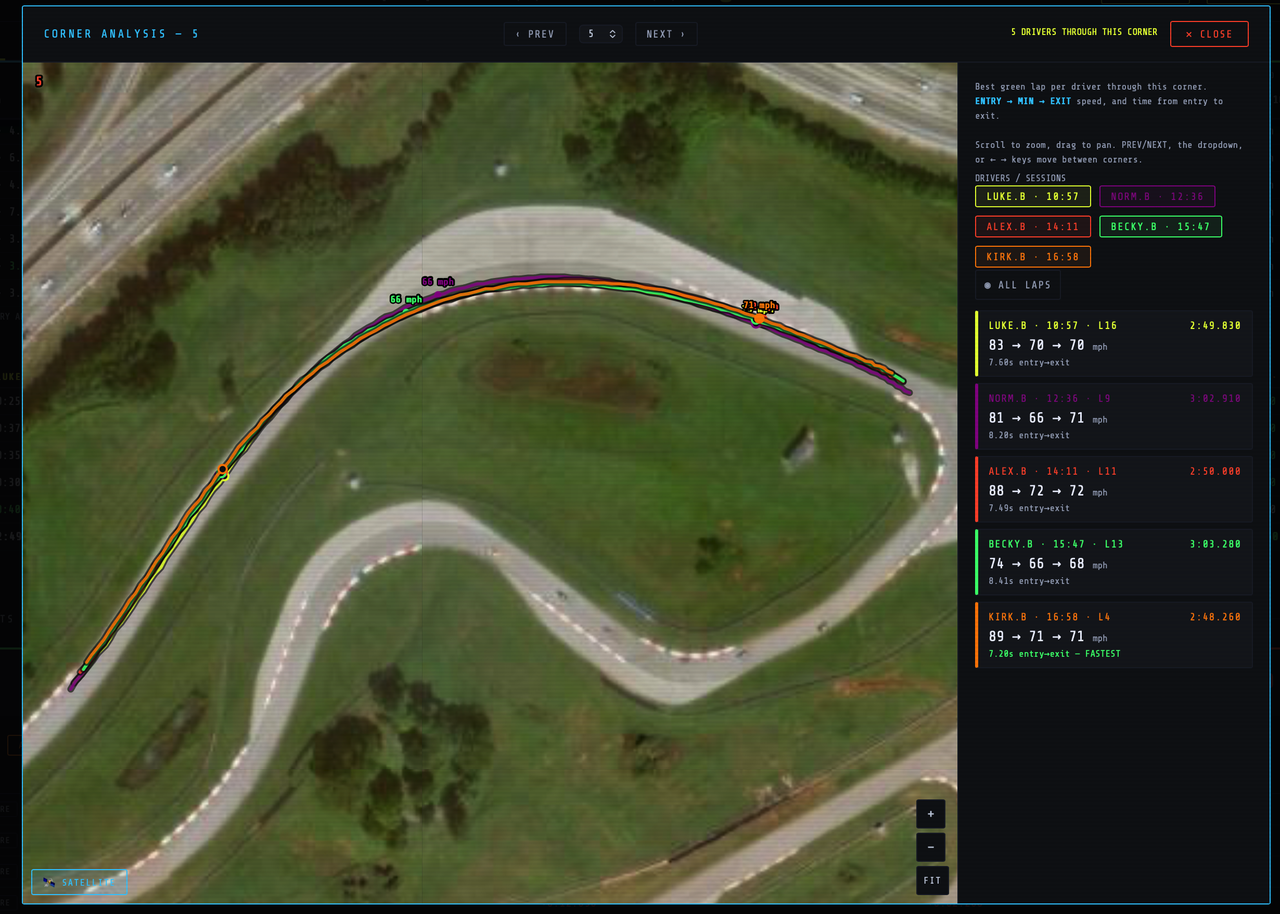1280x914 pixels.
Task: Click the purple 66 mph marker on the track
Action: pos(438,282)
